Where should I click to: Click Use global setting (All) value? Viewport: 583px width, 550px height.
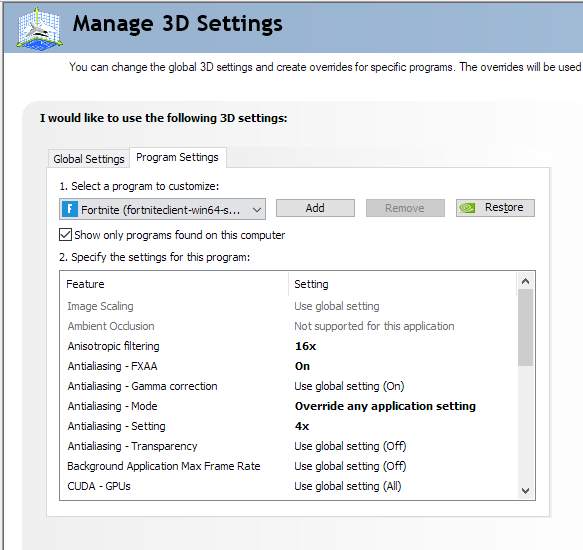click(348, 486)
